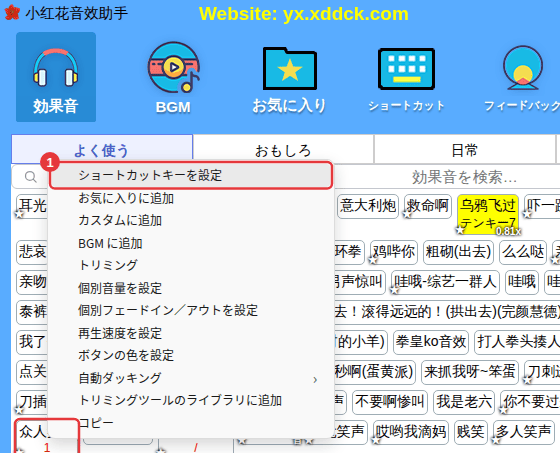
Task: Click the red flower app logo
Action: tap(12, 13)
